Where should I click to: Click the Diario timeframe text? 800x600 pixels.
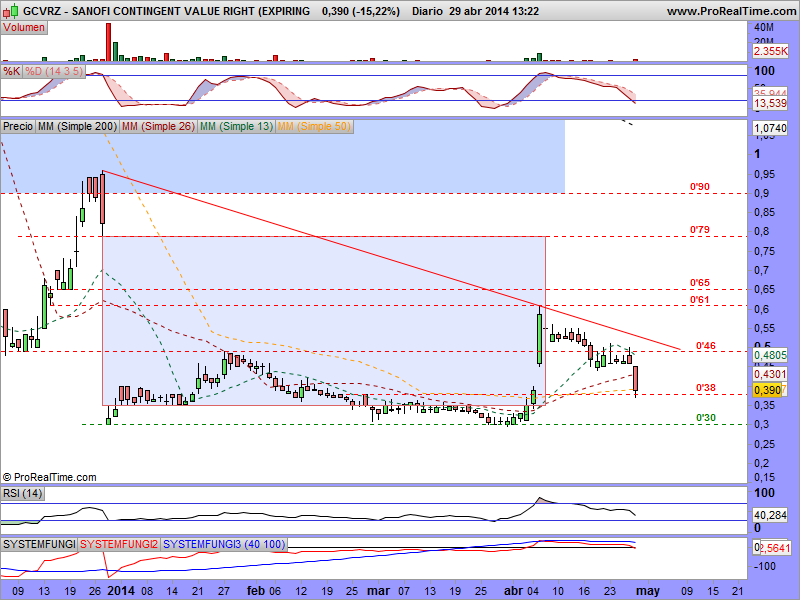pyautogui.click(x=427, y=11)
